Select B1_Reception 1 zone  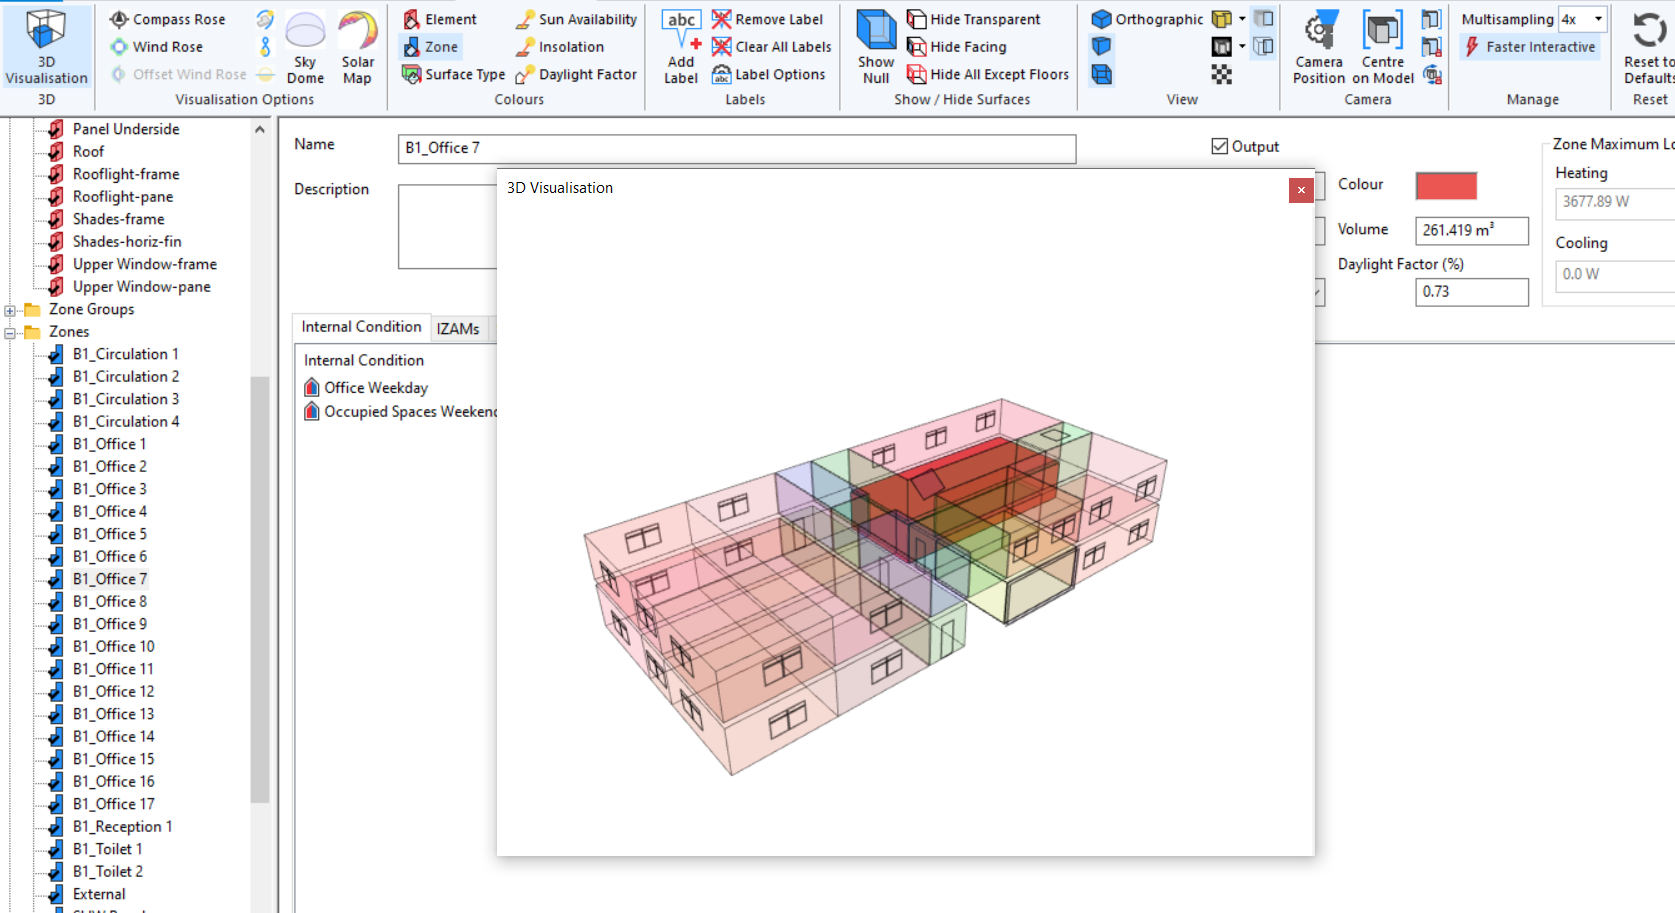pos(122,827)
